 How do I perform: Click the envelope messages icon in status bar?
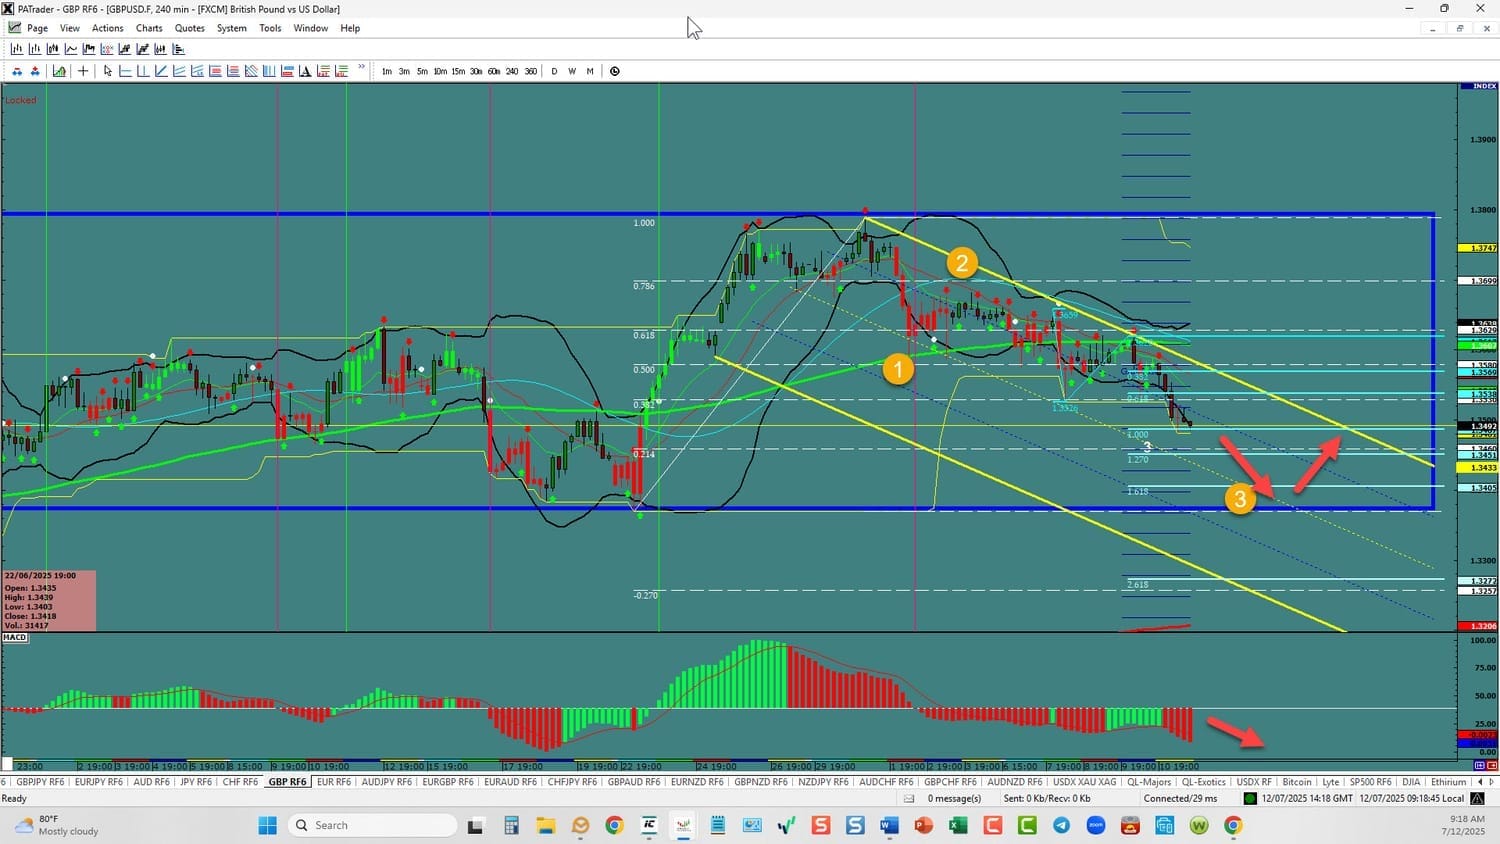click(x=909, y=798)
